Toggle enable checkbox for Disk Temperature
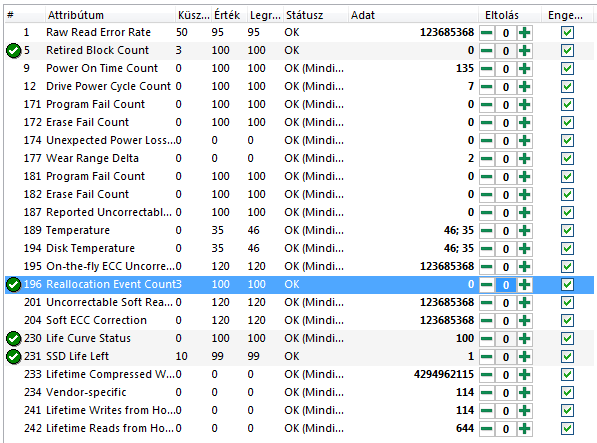 tap(567, 249)
